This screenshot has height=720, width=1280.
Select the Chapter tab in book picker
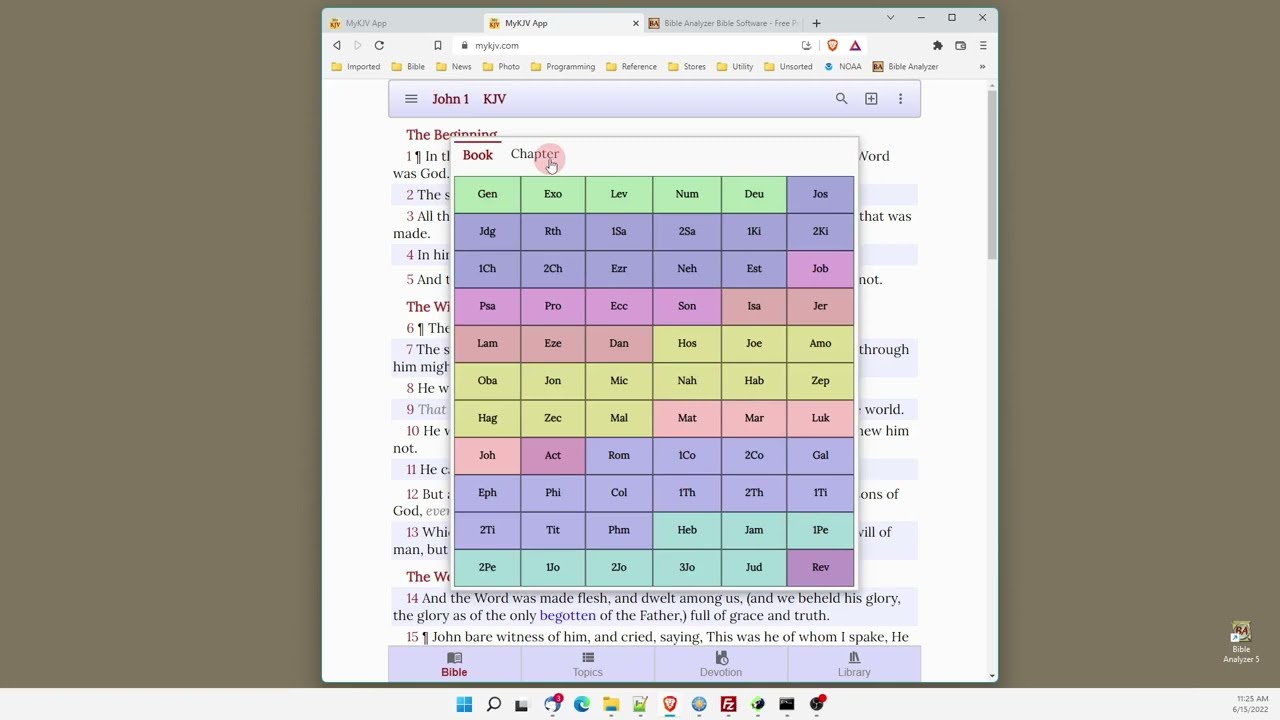[535, 154]
